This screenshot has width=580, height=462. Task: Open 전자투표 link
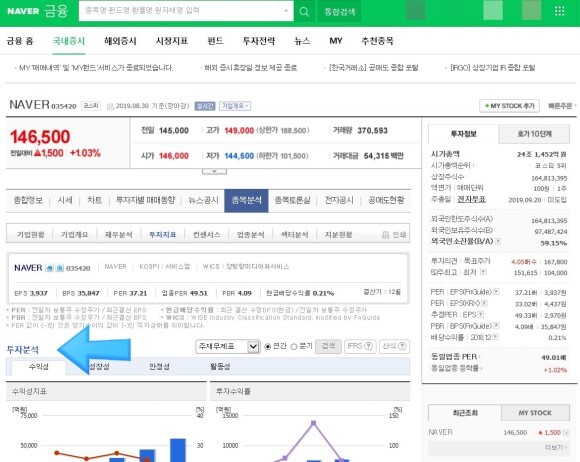[471, 199]
